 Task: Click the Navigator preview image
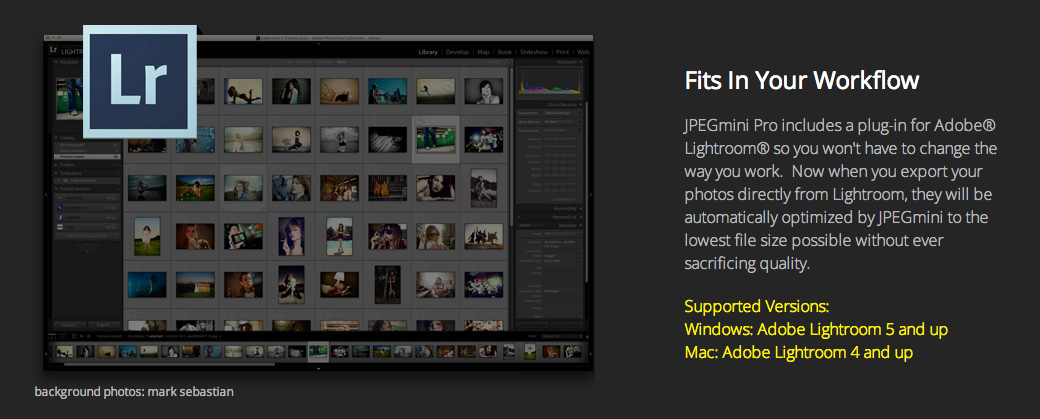coord(70,98)
